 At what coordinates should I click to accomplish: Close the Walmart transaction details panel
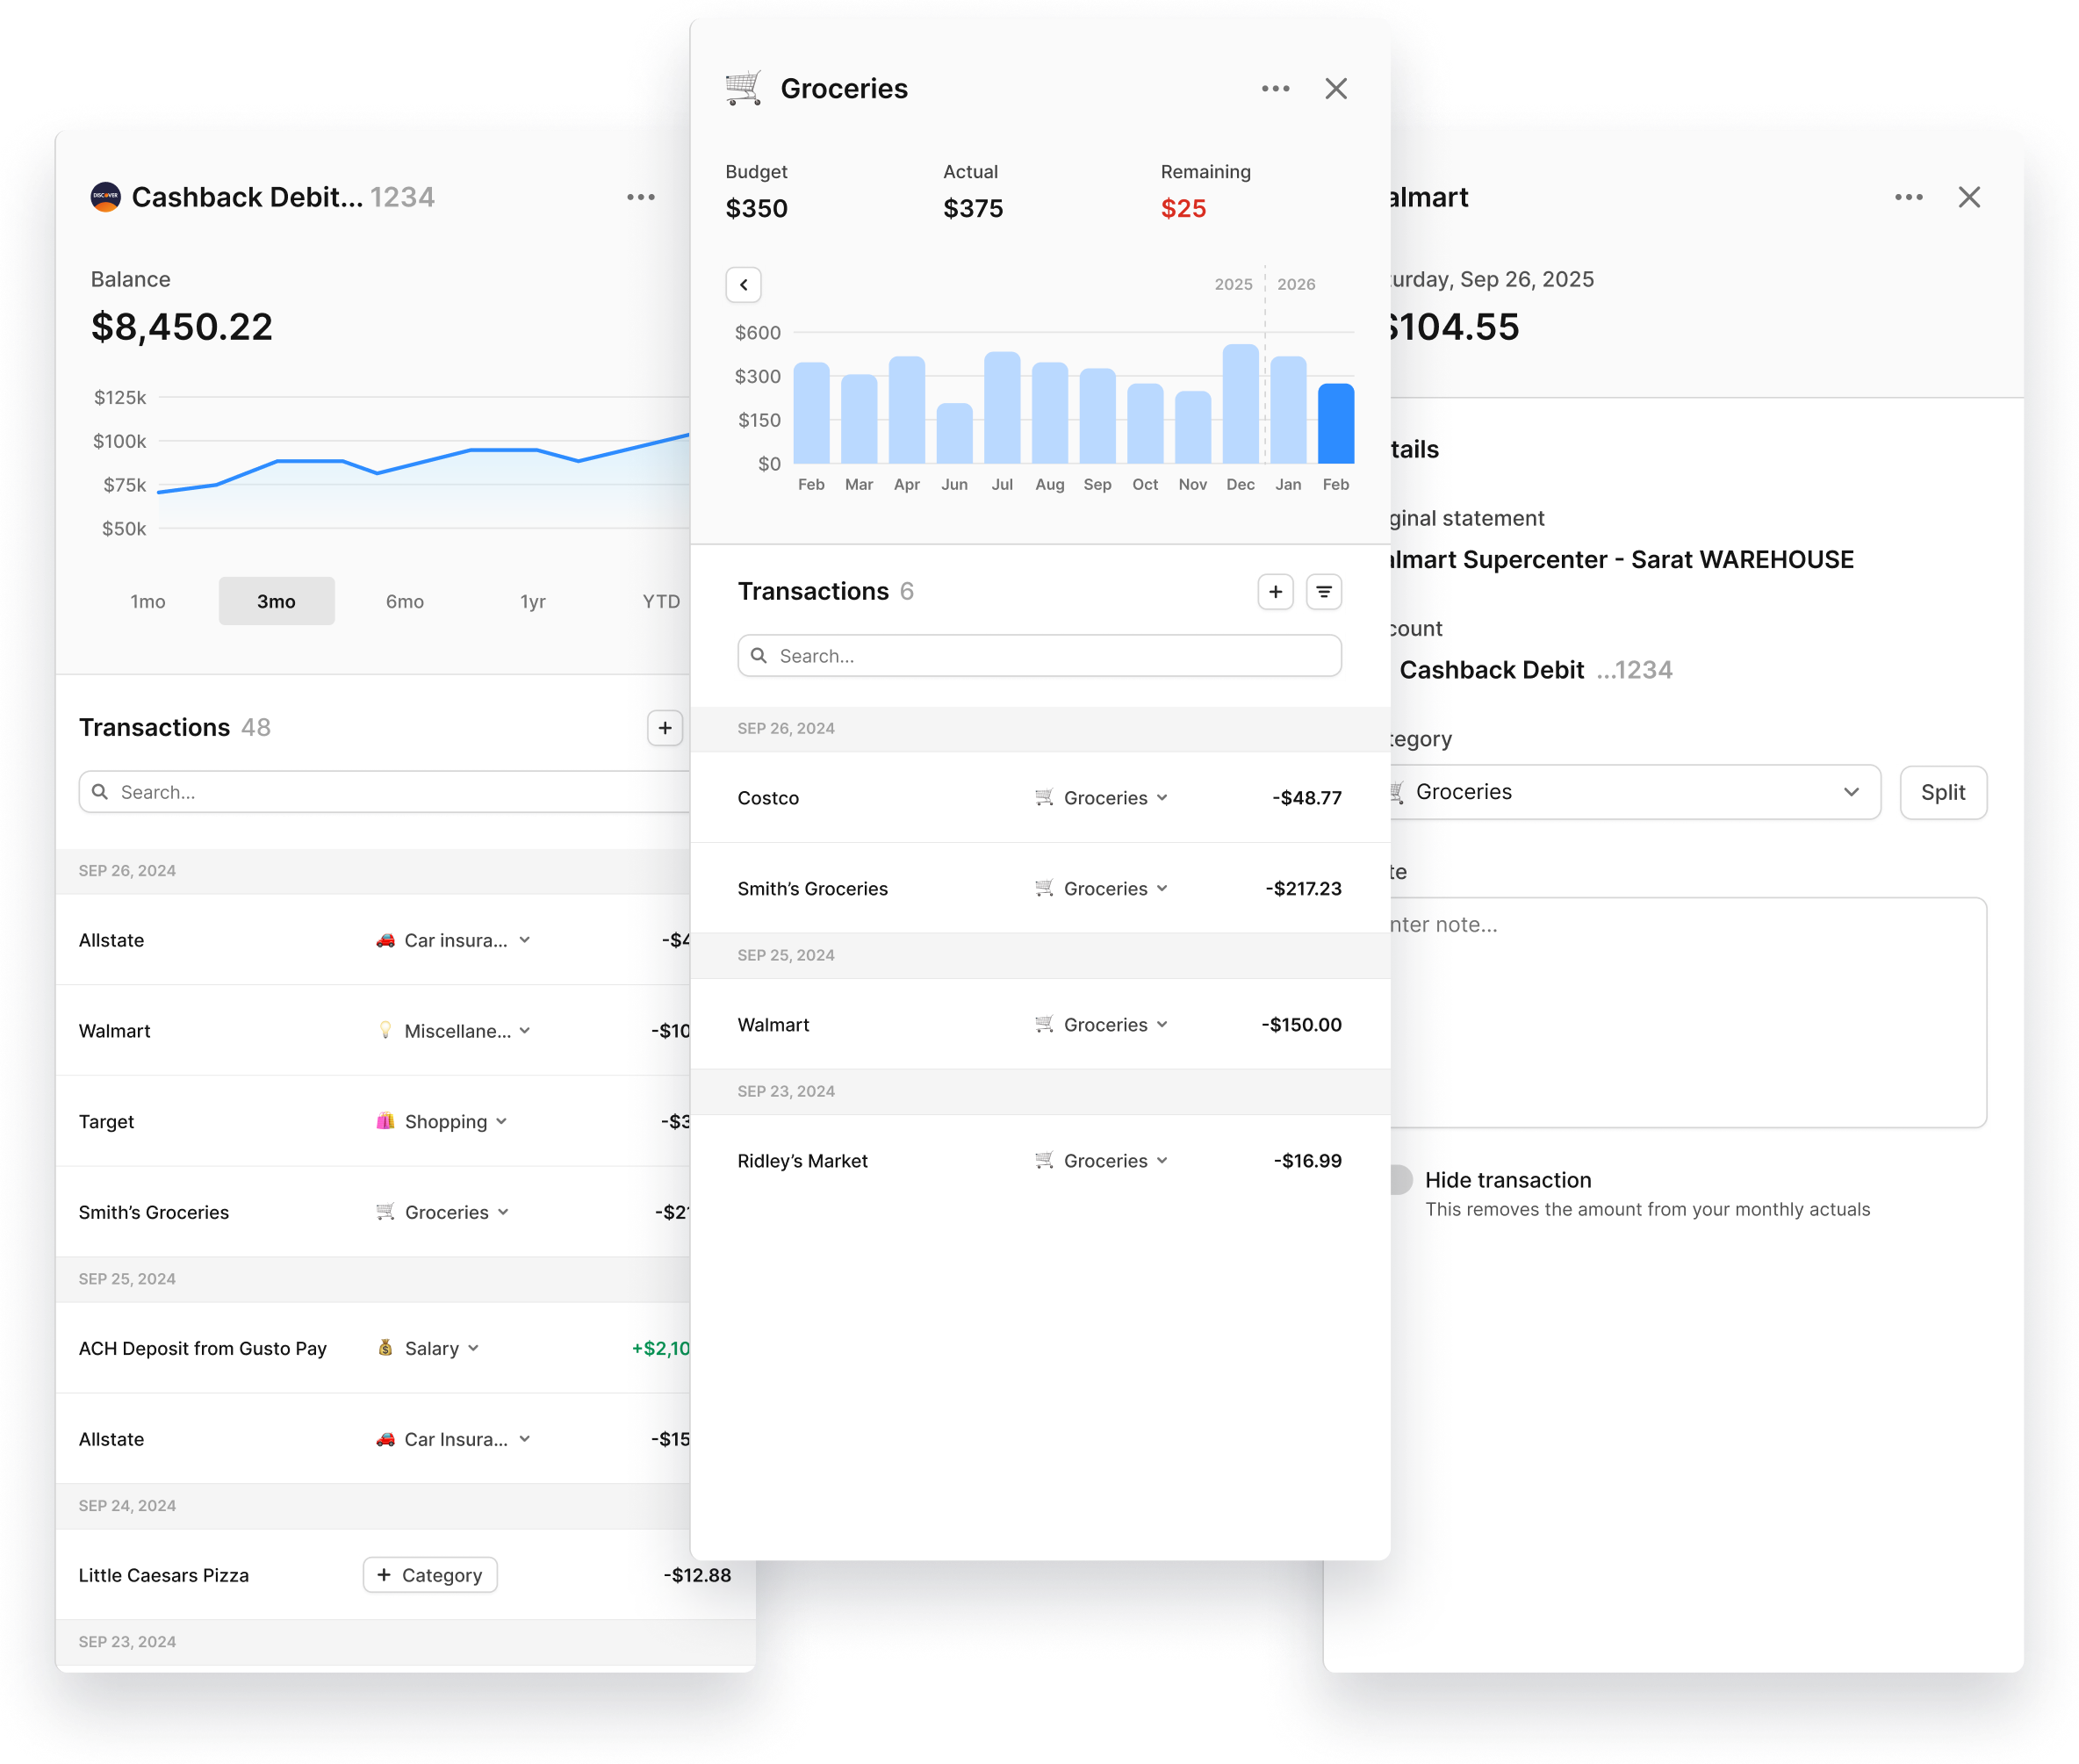pyautogui.click(x=1969, y=197)
